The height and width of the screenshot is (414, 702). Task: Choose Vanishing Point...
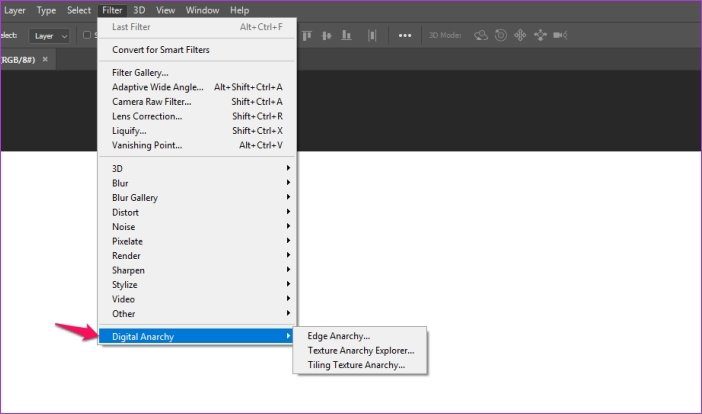point(197,145)
